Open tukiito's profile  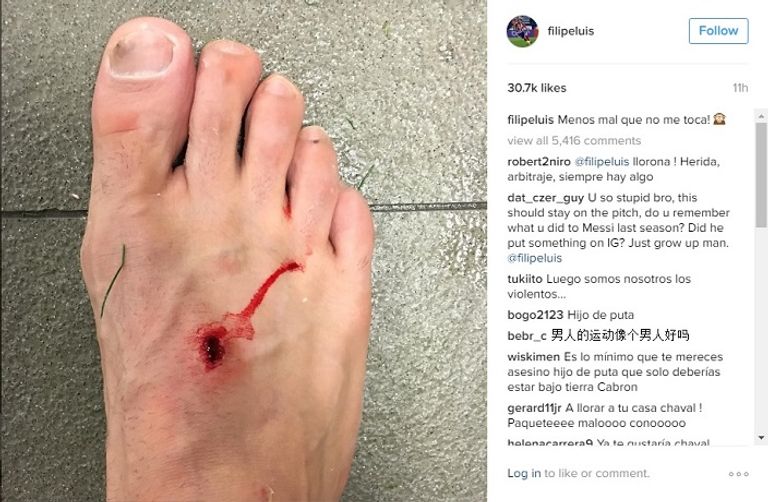pos(525,279)
